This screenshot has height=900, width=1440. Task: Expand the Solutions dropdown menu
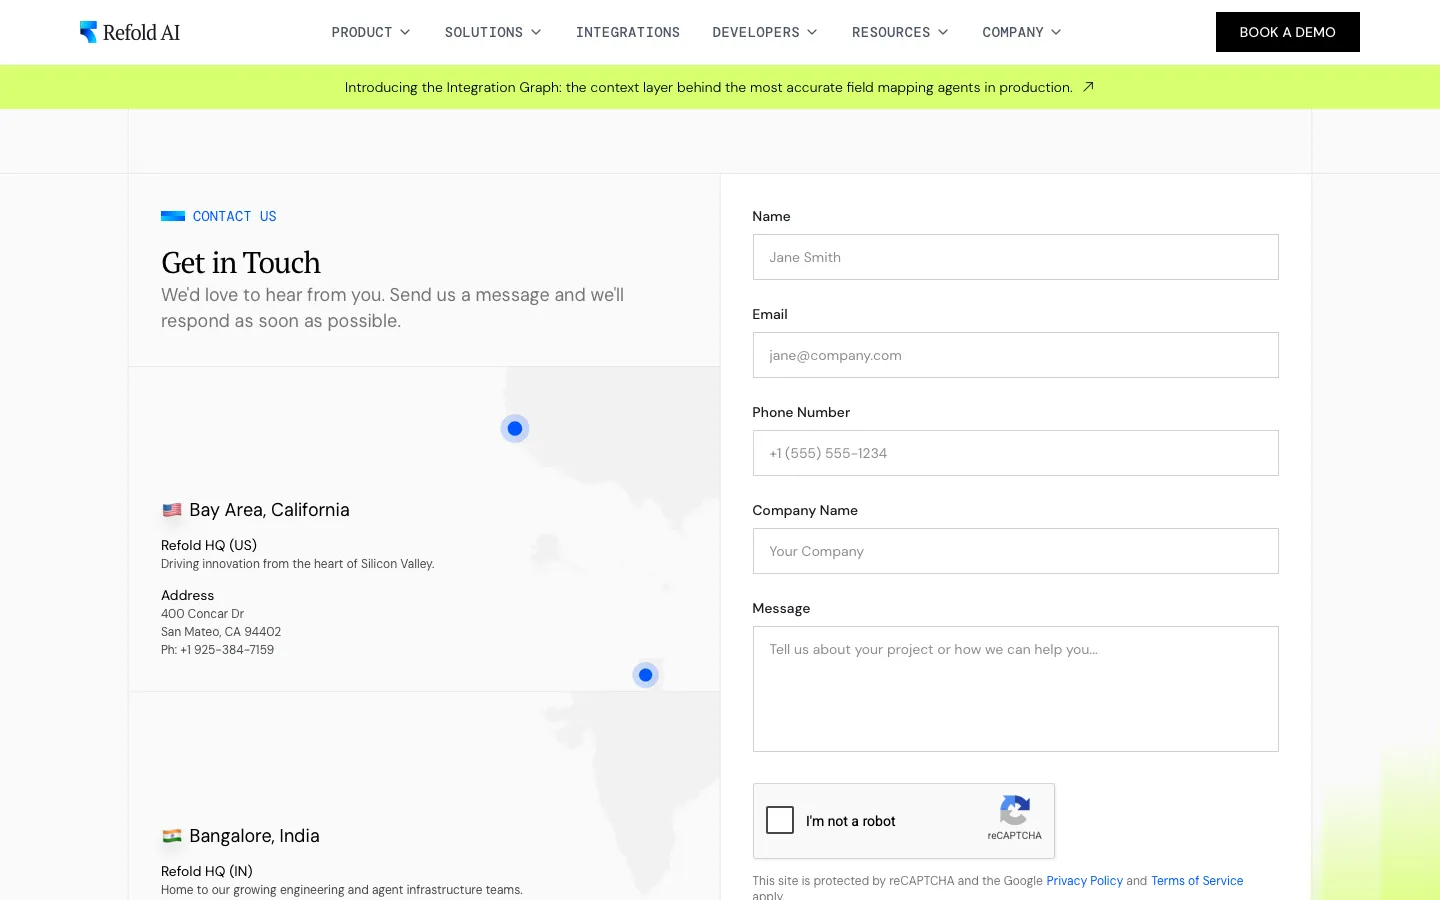point(493,32)
